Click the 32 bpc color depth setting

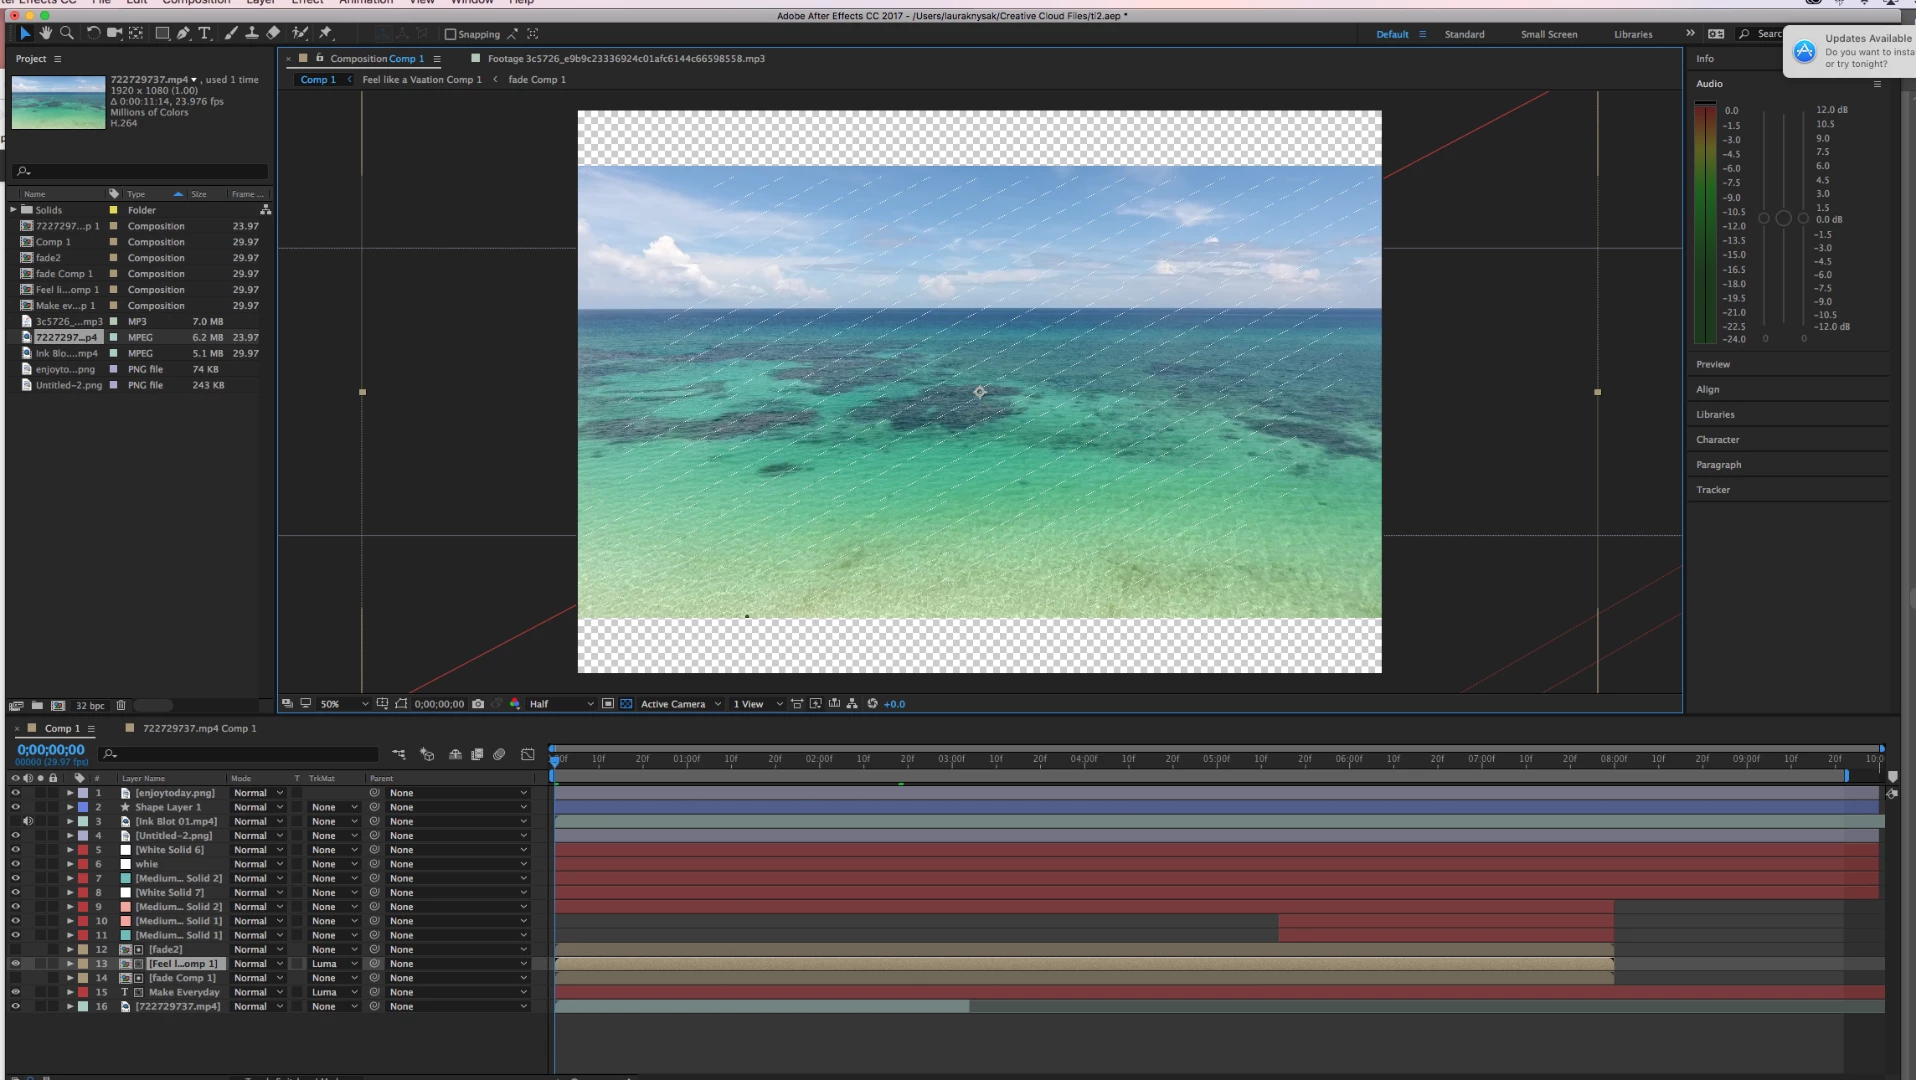(x=90, y=706)
